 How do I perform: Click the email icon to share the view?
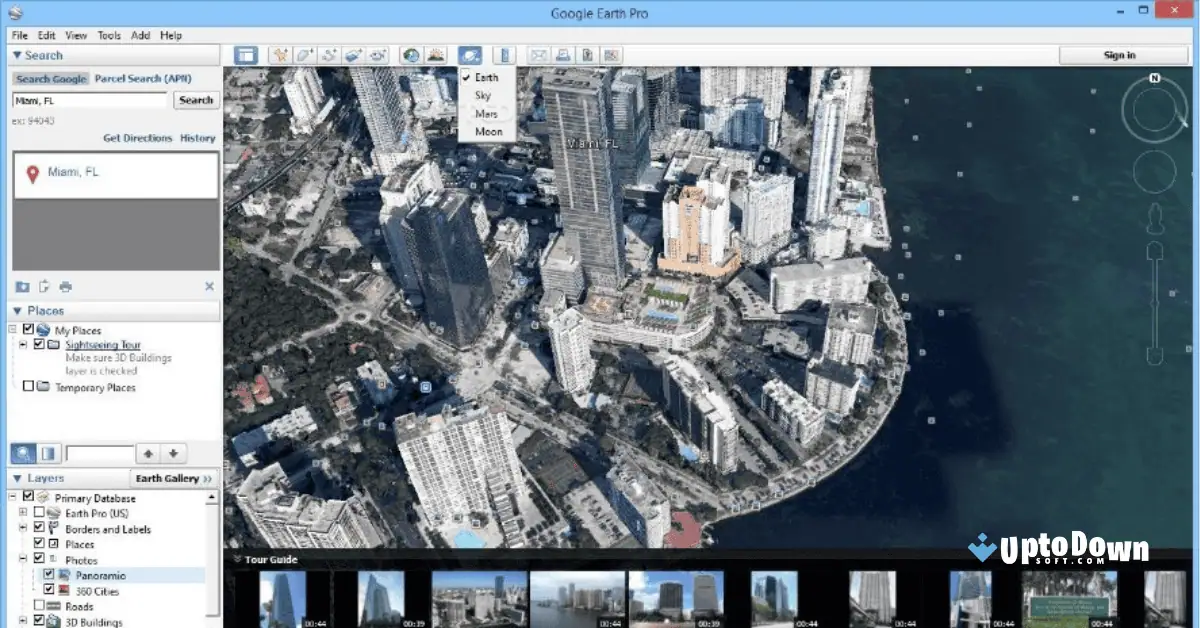tap(537, 55)
